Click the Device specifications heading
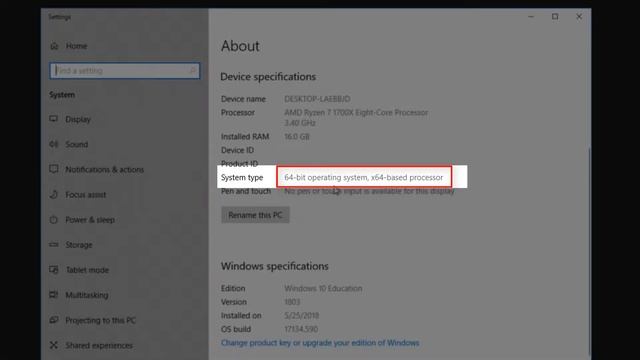 click(x=268, y=77)
